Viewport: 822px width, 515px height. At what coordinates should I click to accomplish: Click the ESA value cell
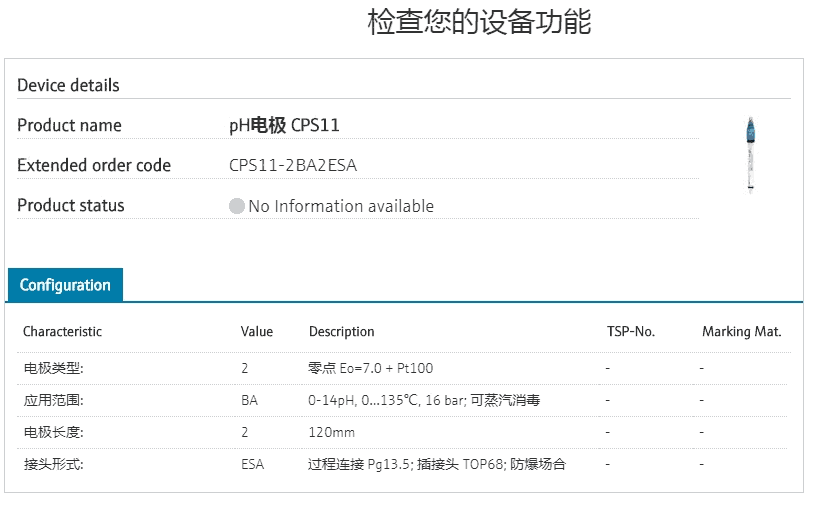[252, 464]
